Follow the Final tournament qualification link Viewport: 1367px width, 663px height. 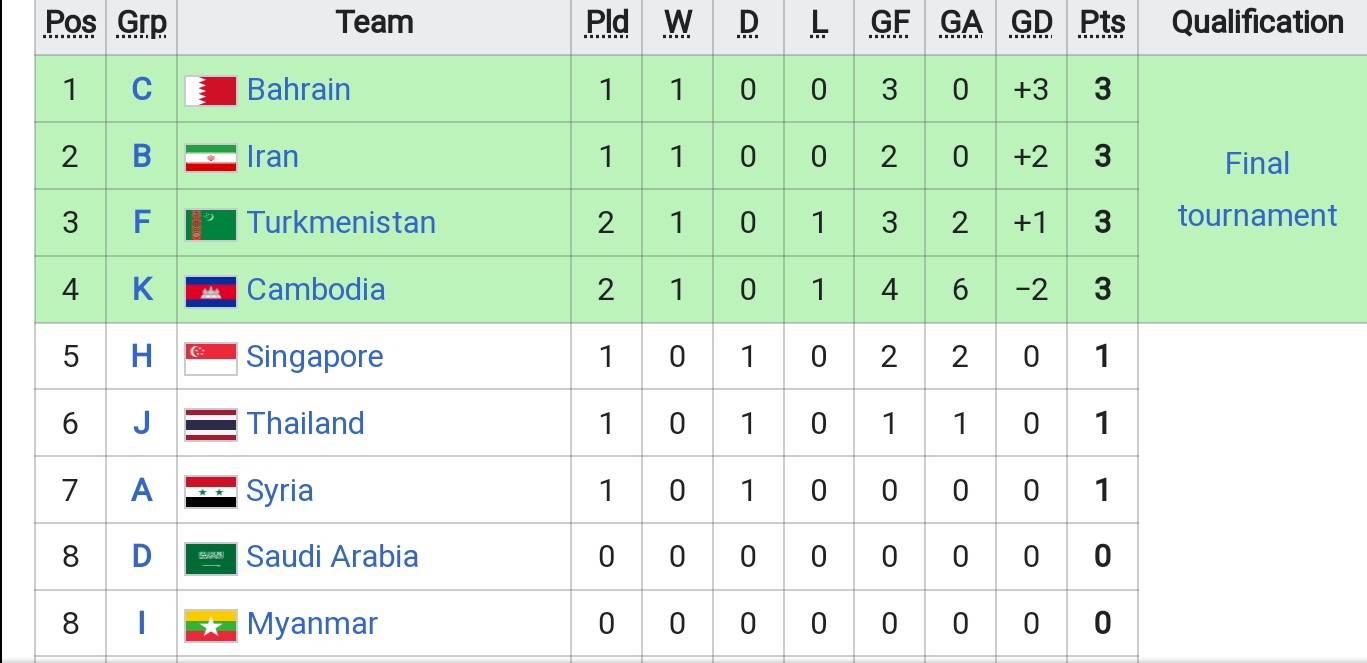[x=1257, y=189]
